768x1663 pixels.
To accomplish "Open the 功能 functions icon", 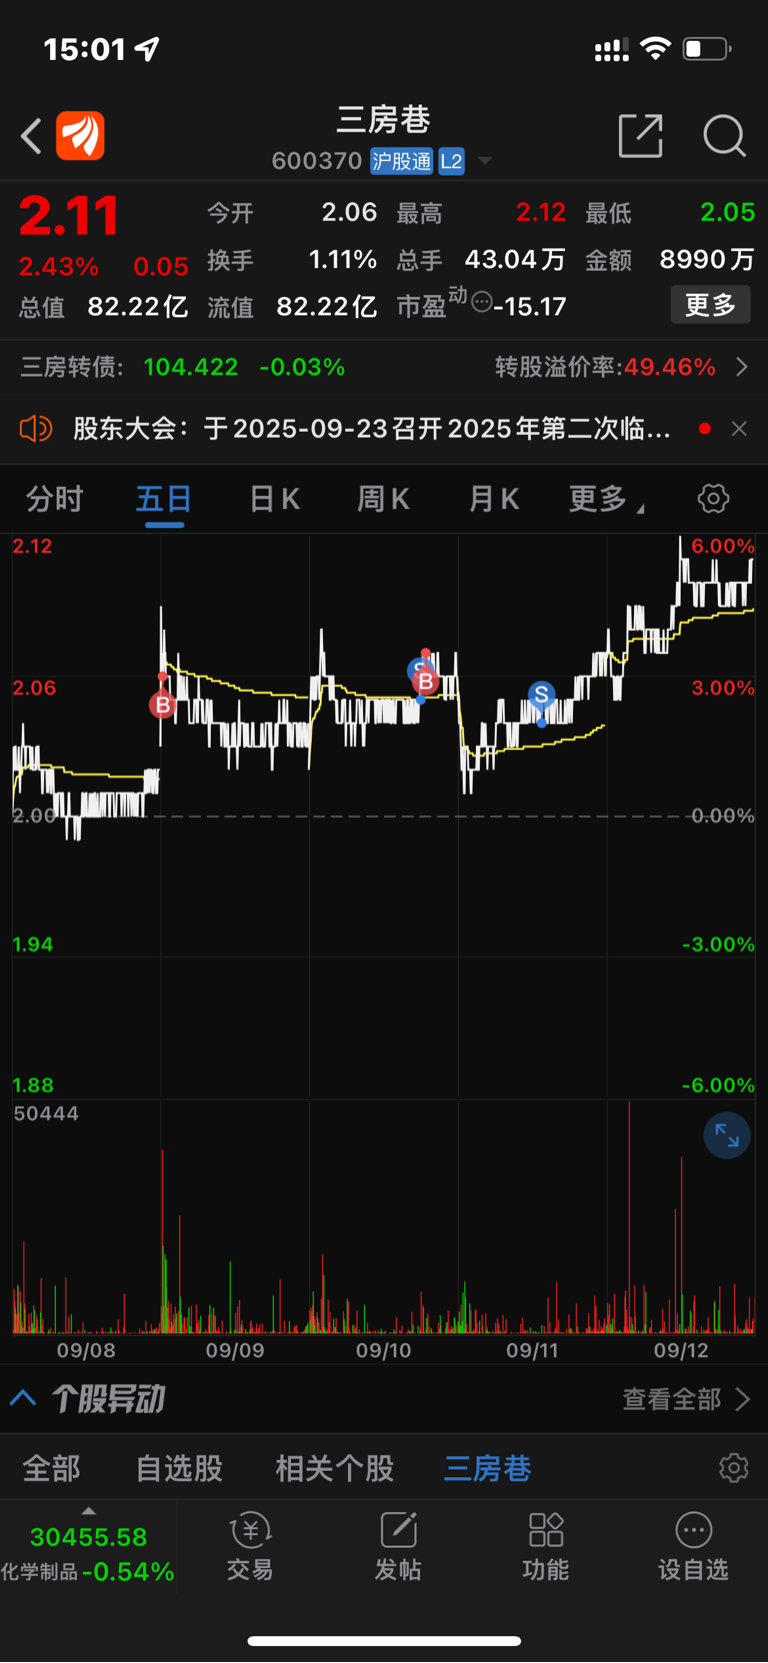I will click(546, 1546).
